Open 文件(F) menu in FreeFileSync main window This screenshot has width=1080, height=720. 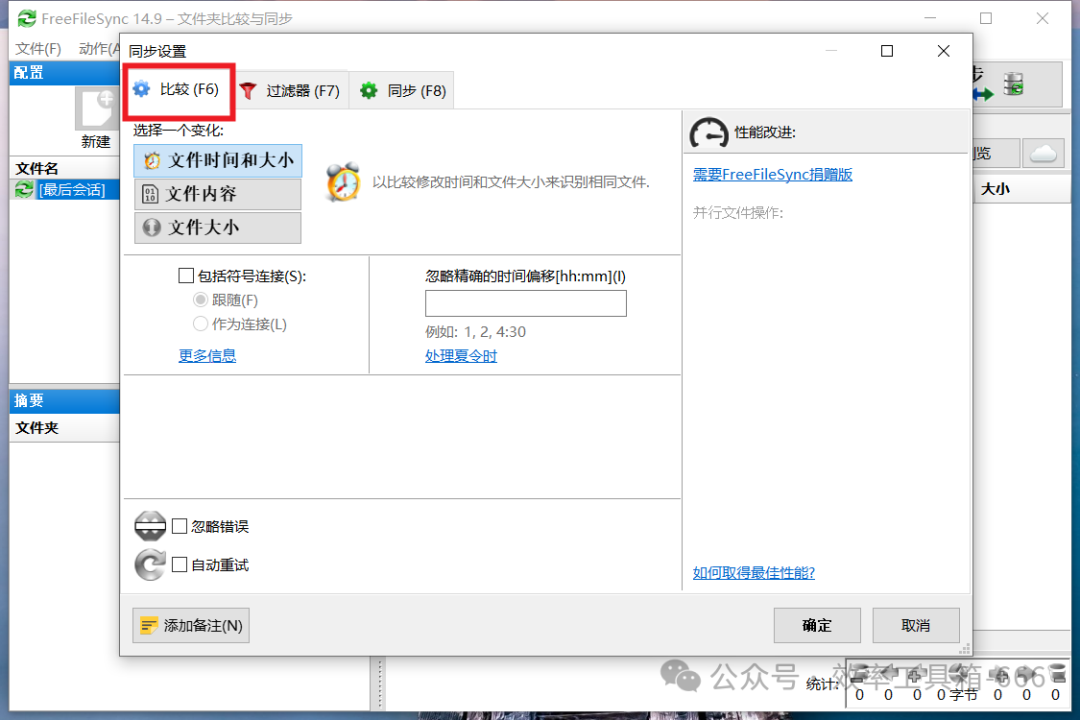pos(38,48)
